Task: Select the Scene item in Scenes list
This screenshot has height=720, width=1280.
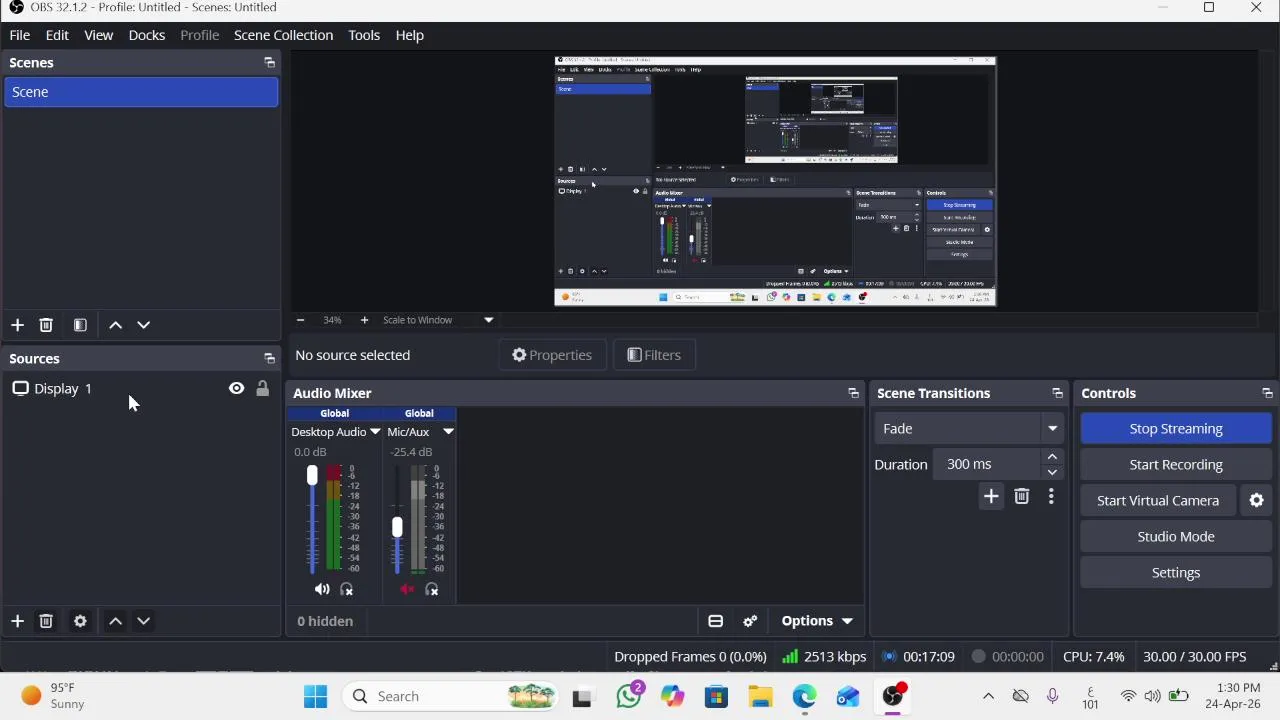Action: 140,92
